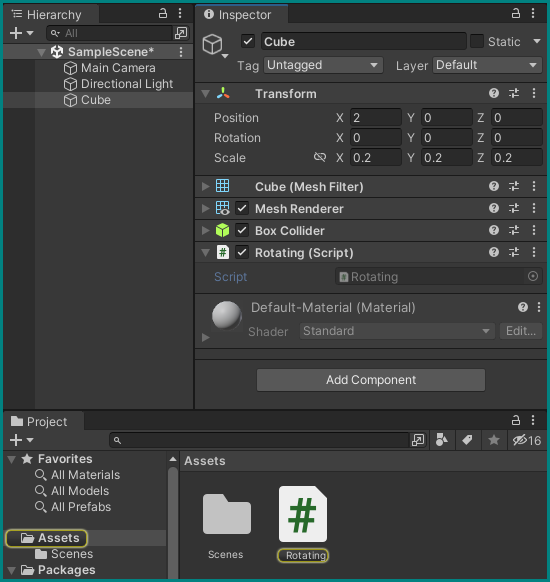Screen dimensions: 550x582
Task: Lock the Hierarchy panel
Action: (163, 14)
